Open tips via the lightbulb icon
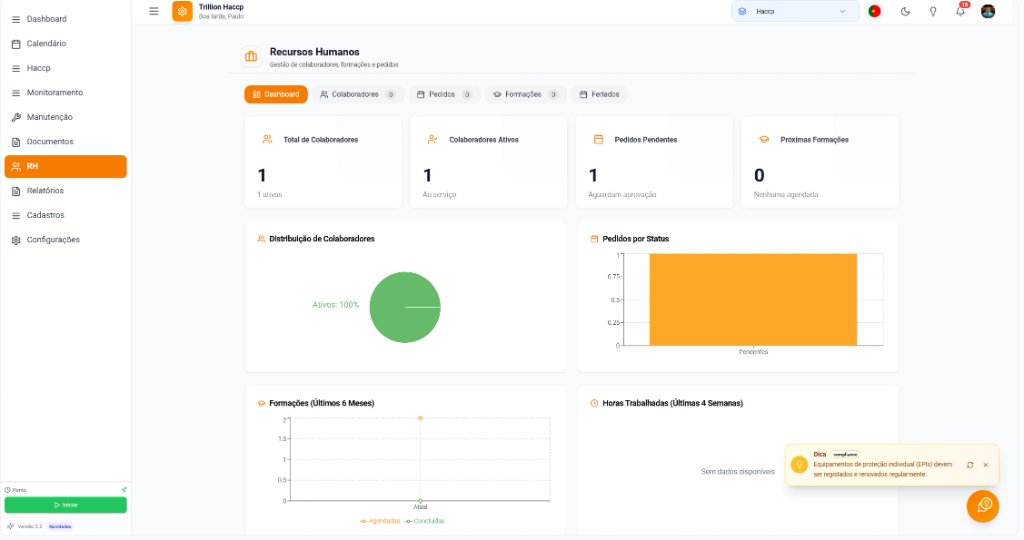 933,11
